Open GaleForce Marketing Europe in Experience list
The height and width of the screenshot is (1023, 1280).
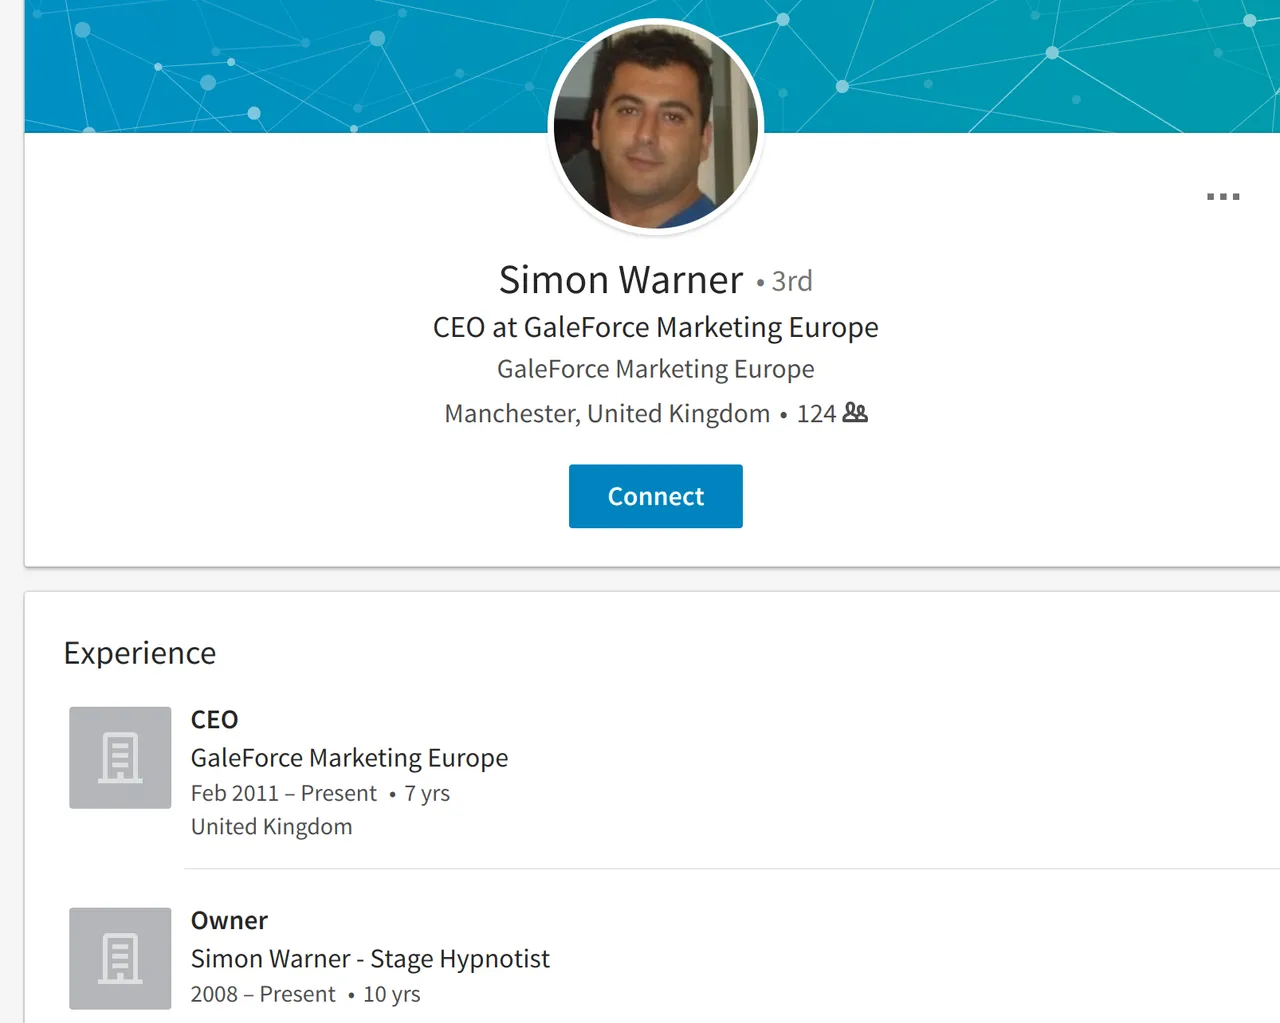[349, 758]
